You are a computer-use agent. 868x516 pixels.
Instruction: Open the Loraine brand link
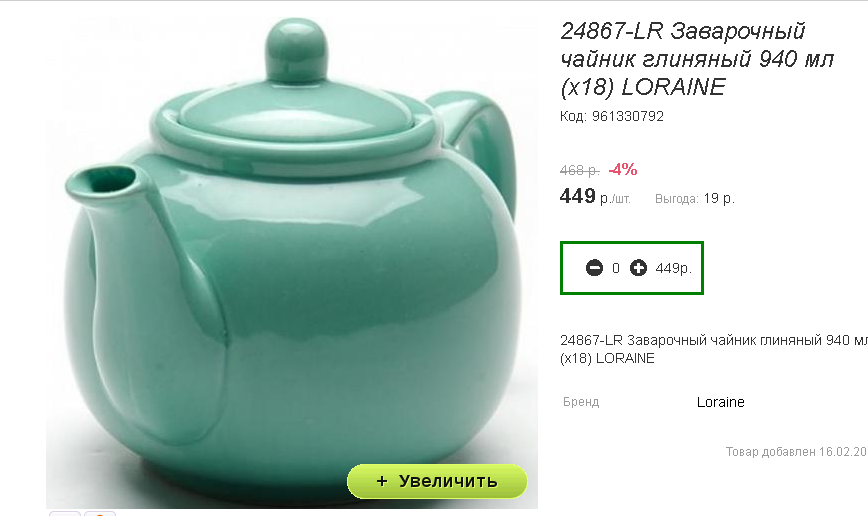point(720,402)
